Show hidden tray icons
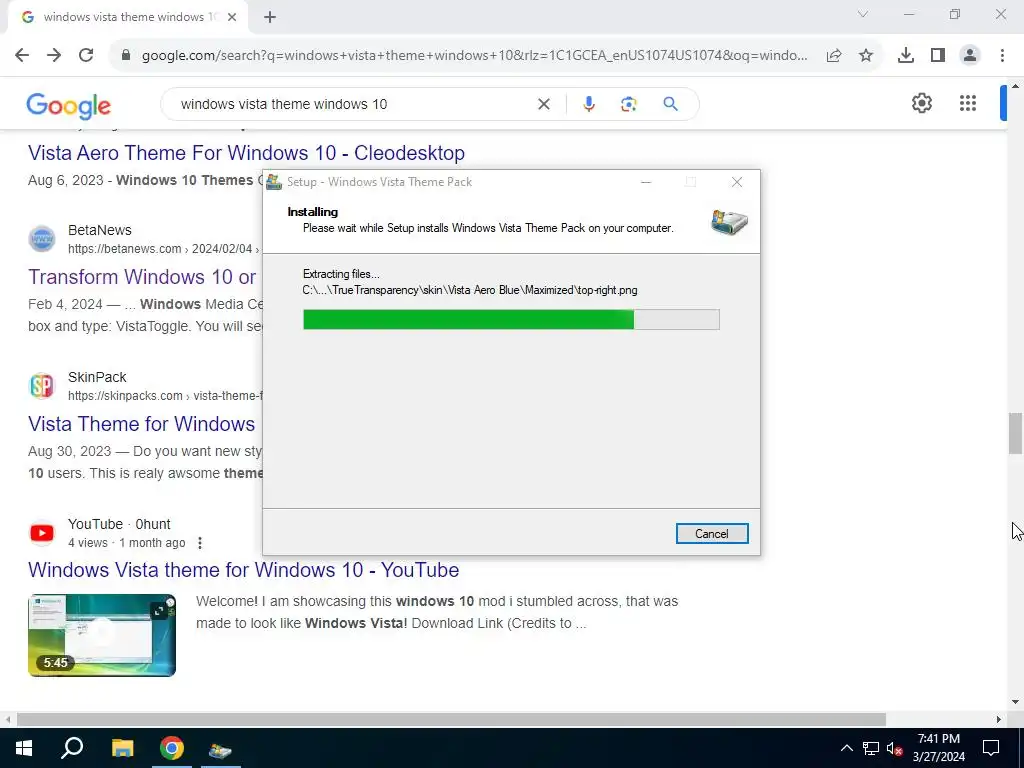The image size is (1024, 768). click(x=846, y=748)
